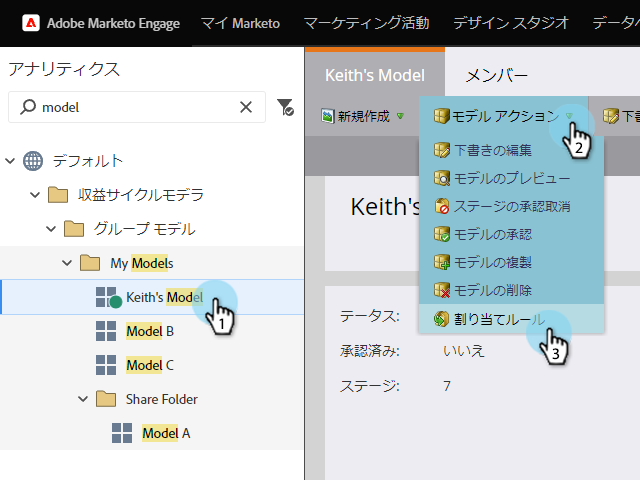
Task: Click the 新規作成 button label
Action: (x=364, y=116)
